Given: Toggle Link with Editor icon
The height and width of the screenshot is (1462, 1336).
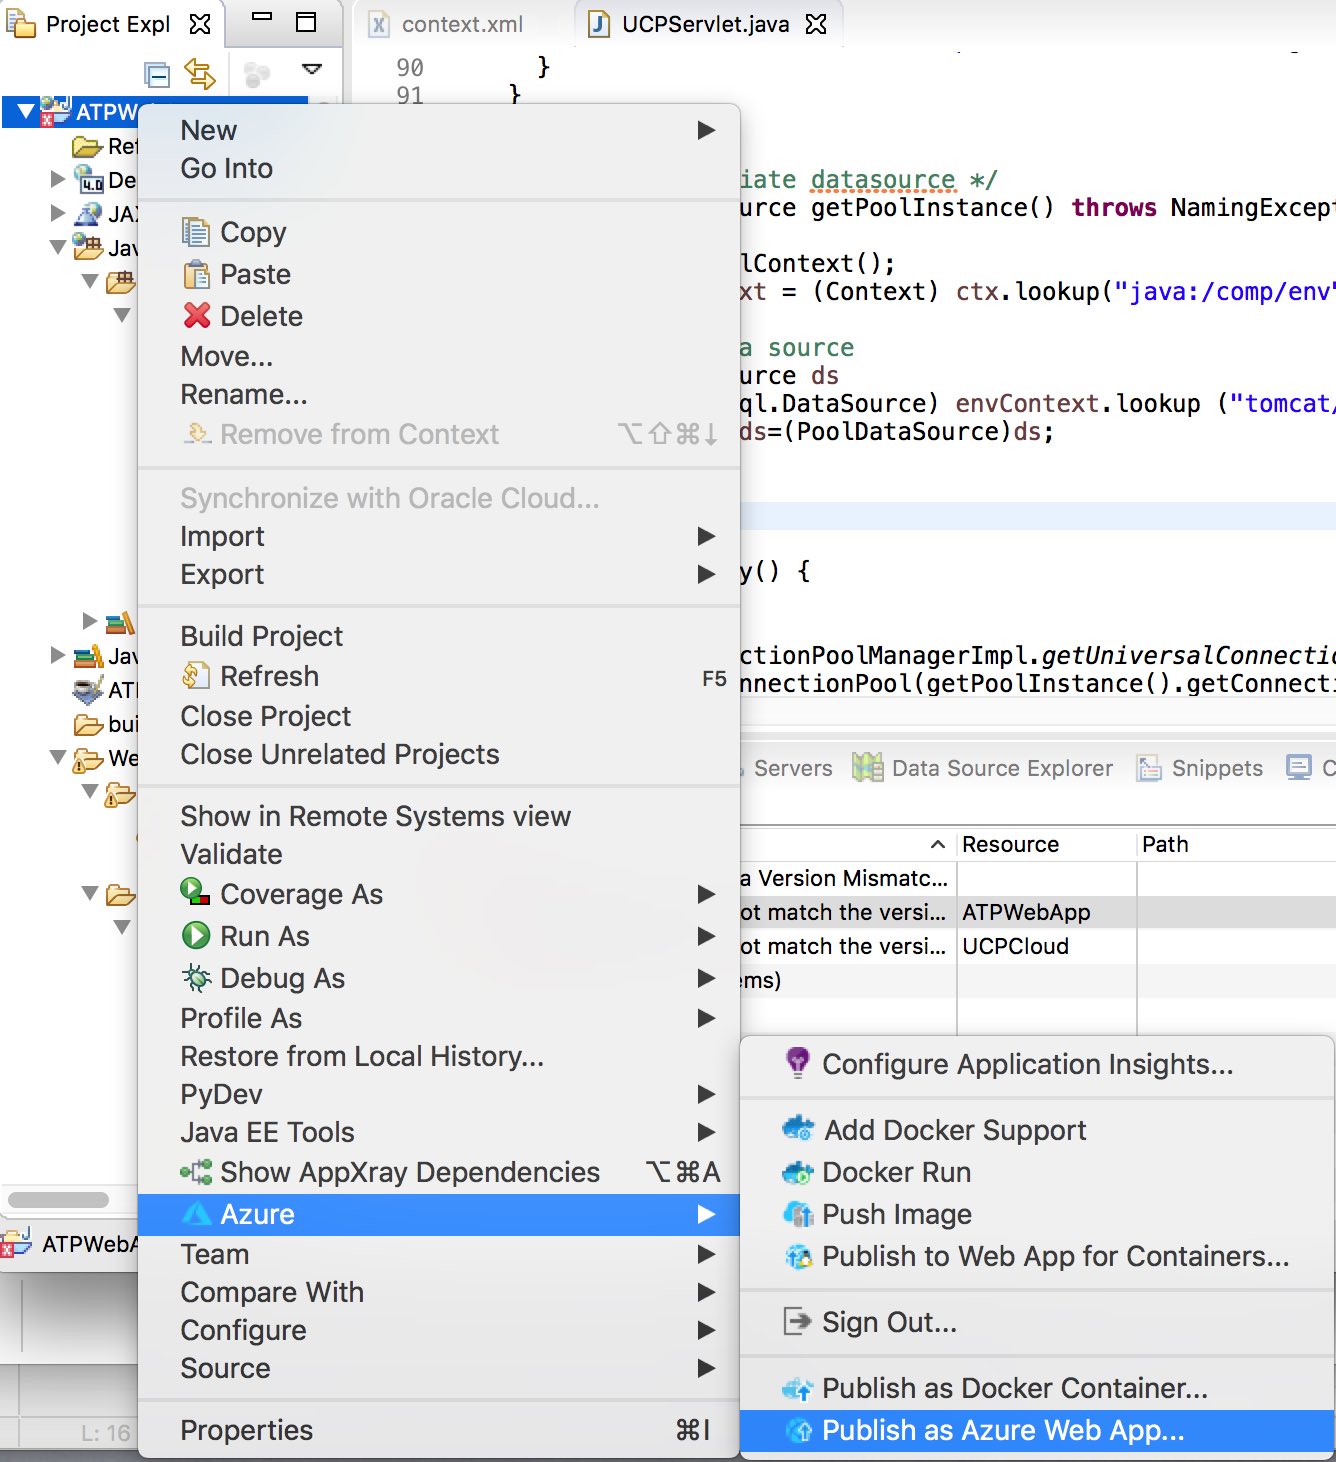Looking at the screenshot, I should (200, 74).
